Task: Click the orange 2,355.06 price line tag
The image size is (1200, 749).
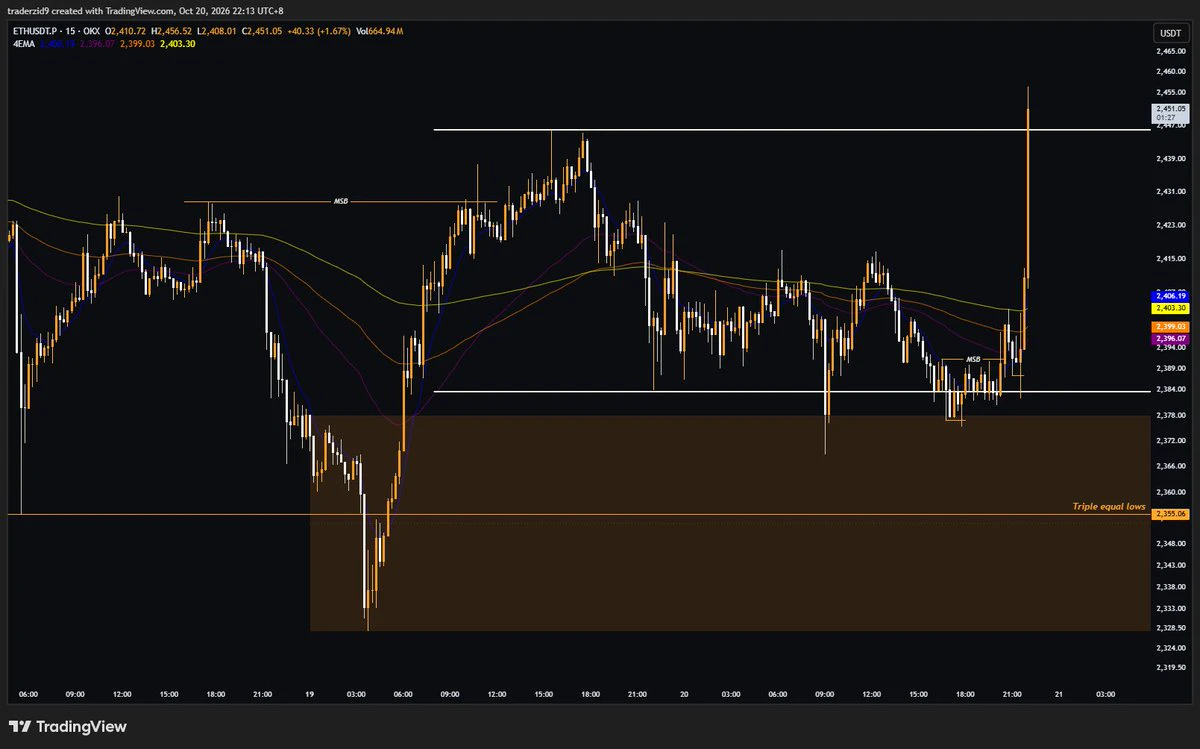Action: click(1170, 514)
